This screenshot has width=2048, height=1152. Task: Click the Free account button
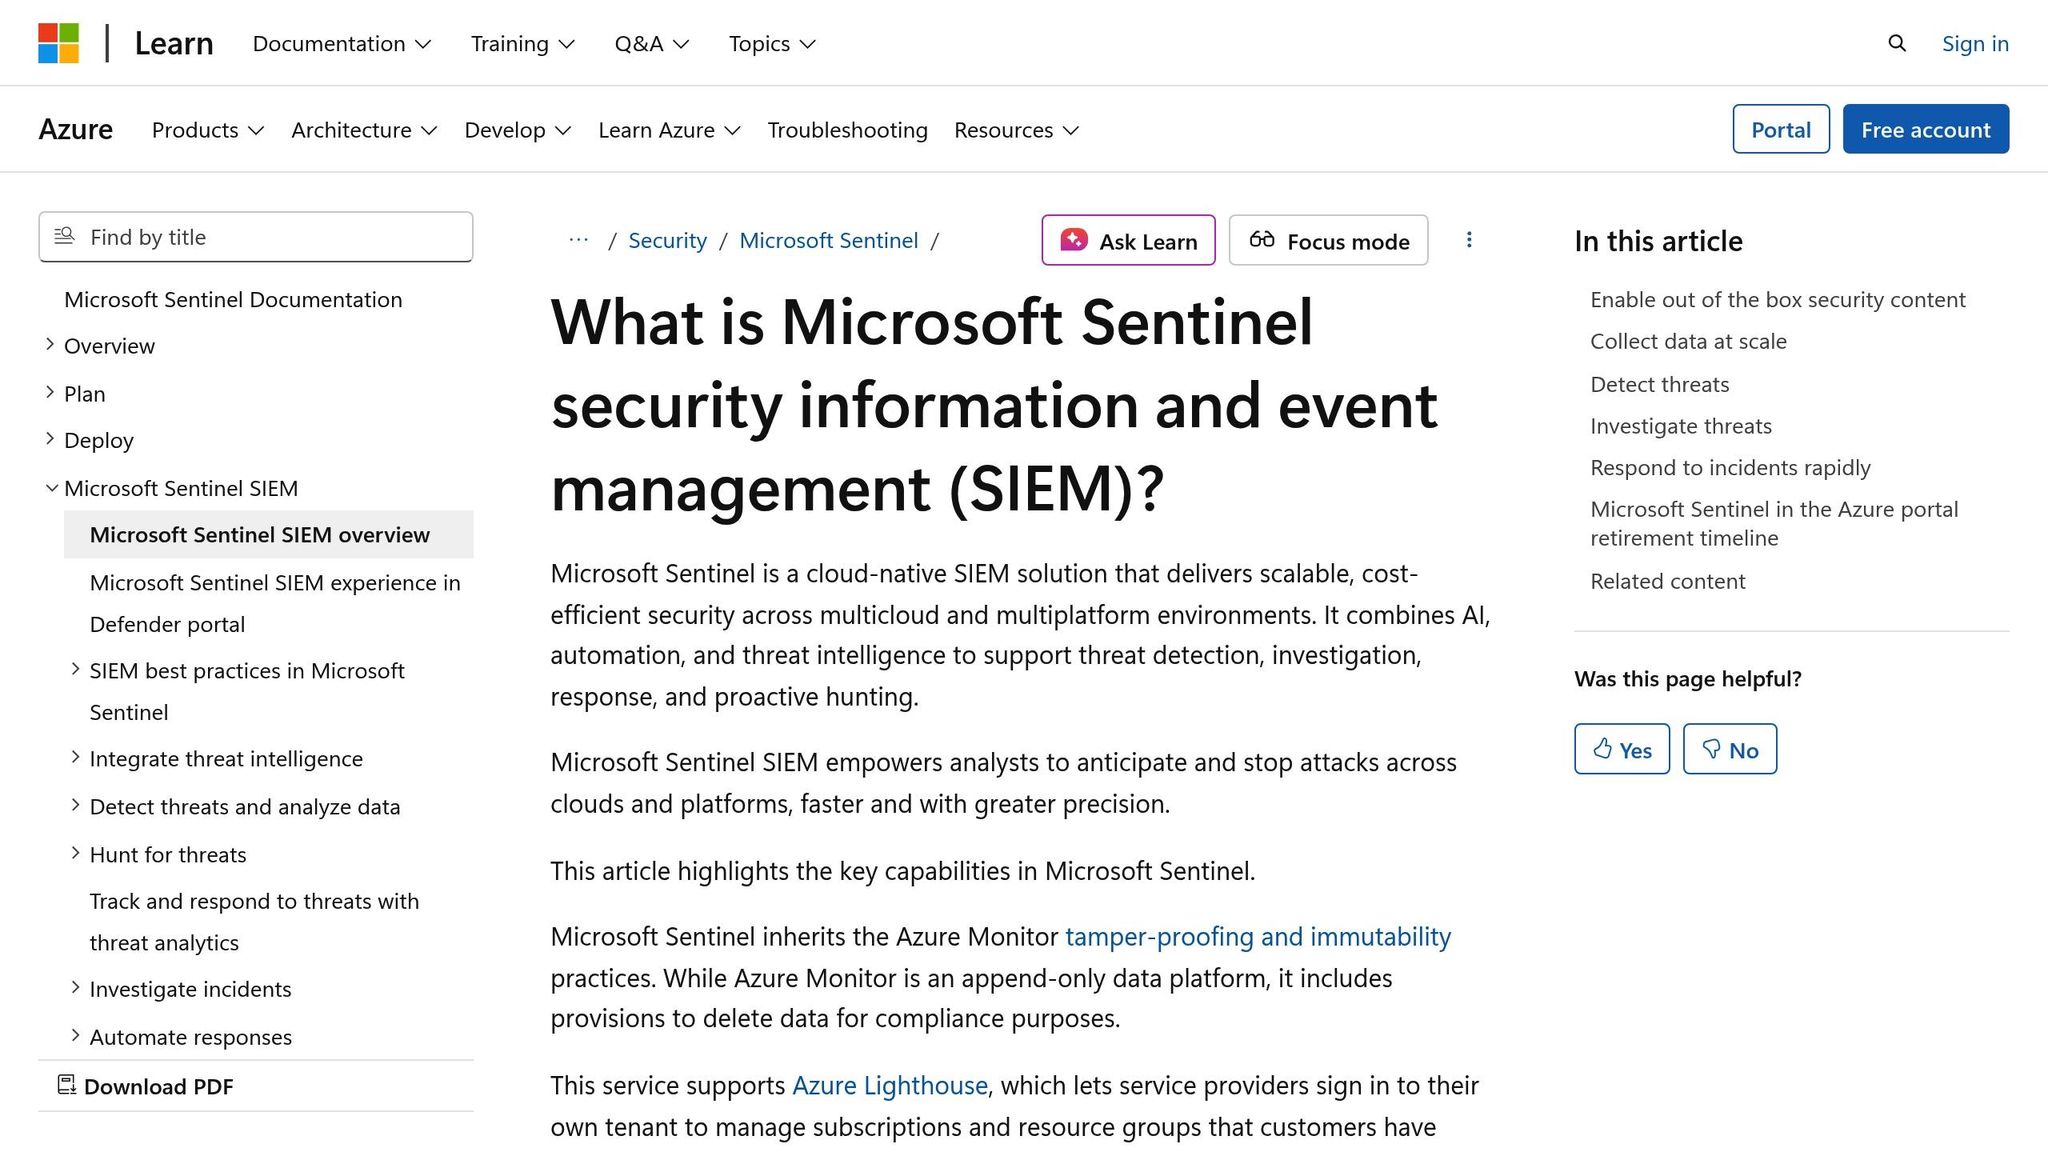(x=1925, y=129)
